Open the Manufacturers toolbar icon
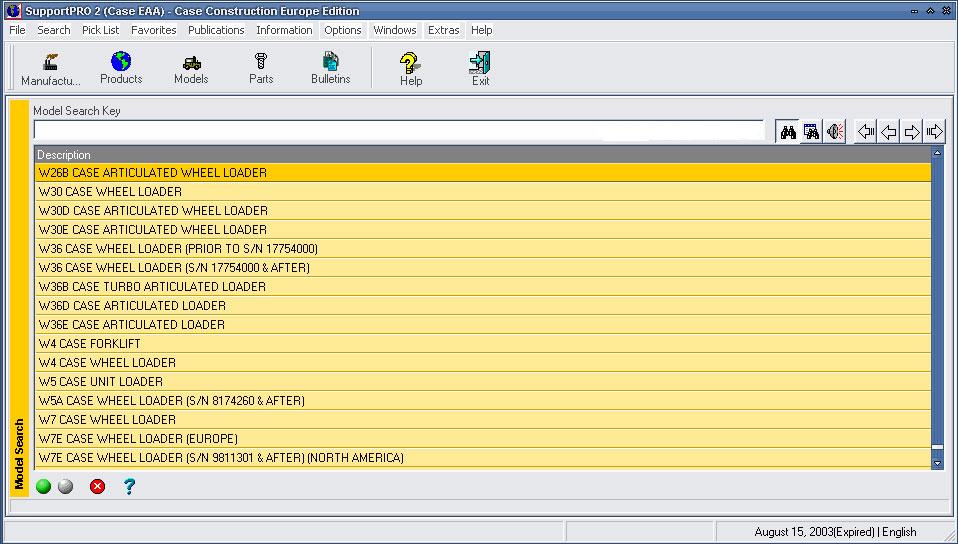This screenshot has height=544, width=958. (51, 68)
